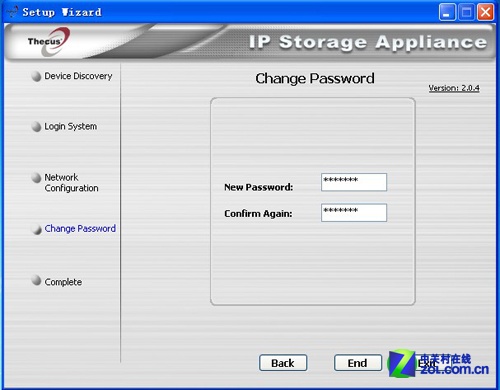Image resolution: width=500 pixels, height=390 pixels.
Task: Click the Device Discovery bullet icon
Action: (x=36, y=76)
